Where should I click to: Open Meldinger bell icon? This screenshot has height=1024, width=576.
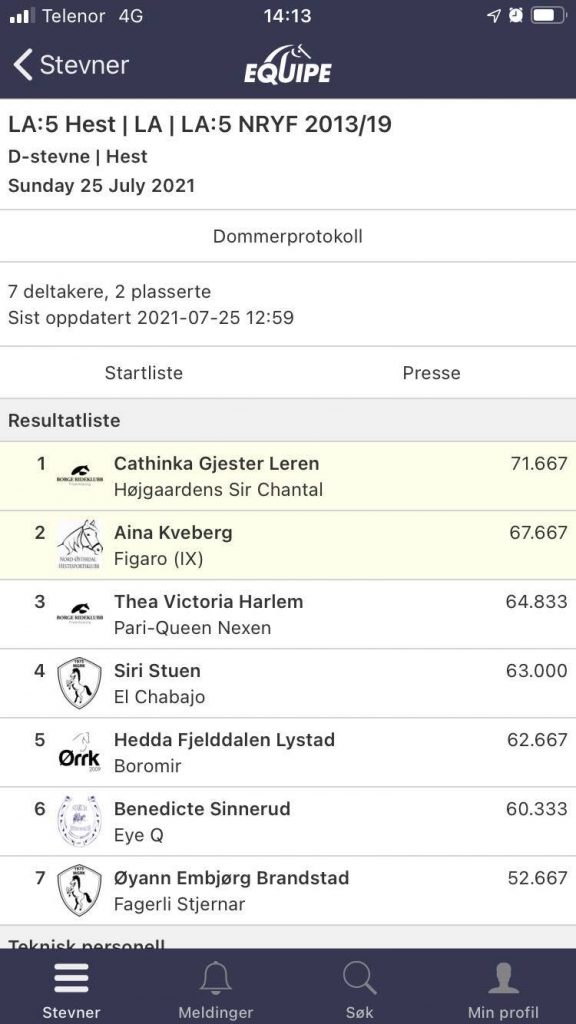(x=216, y=979)
